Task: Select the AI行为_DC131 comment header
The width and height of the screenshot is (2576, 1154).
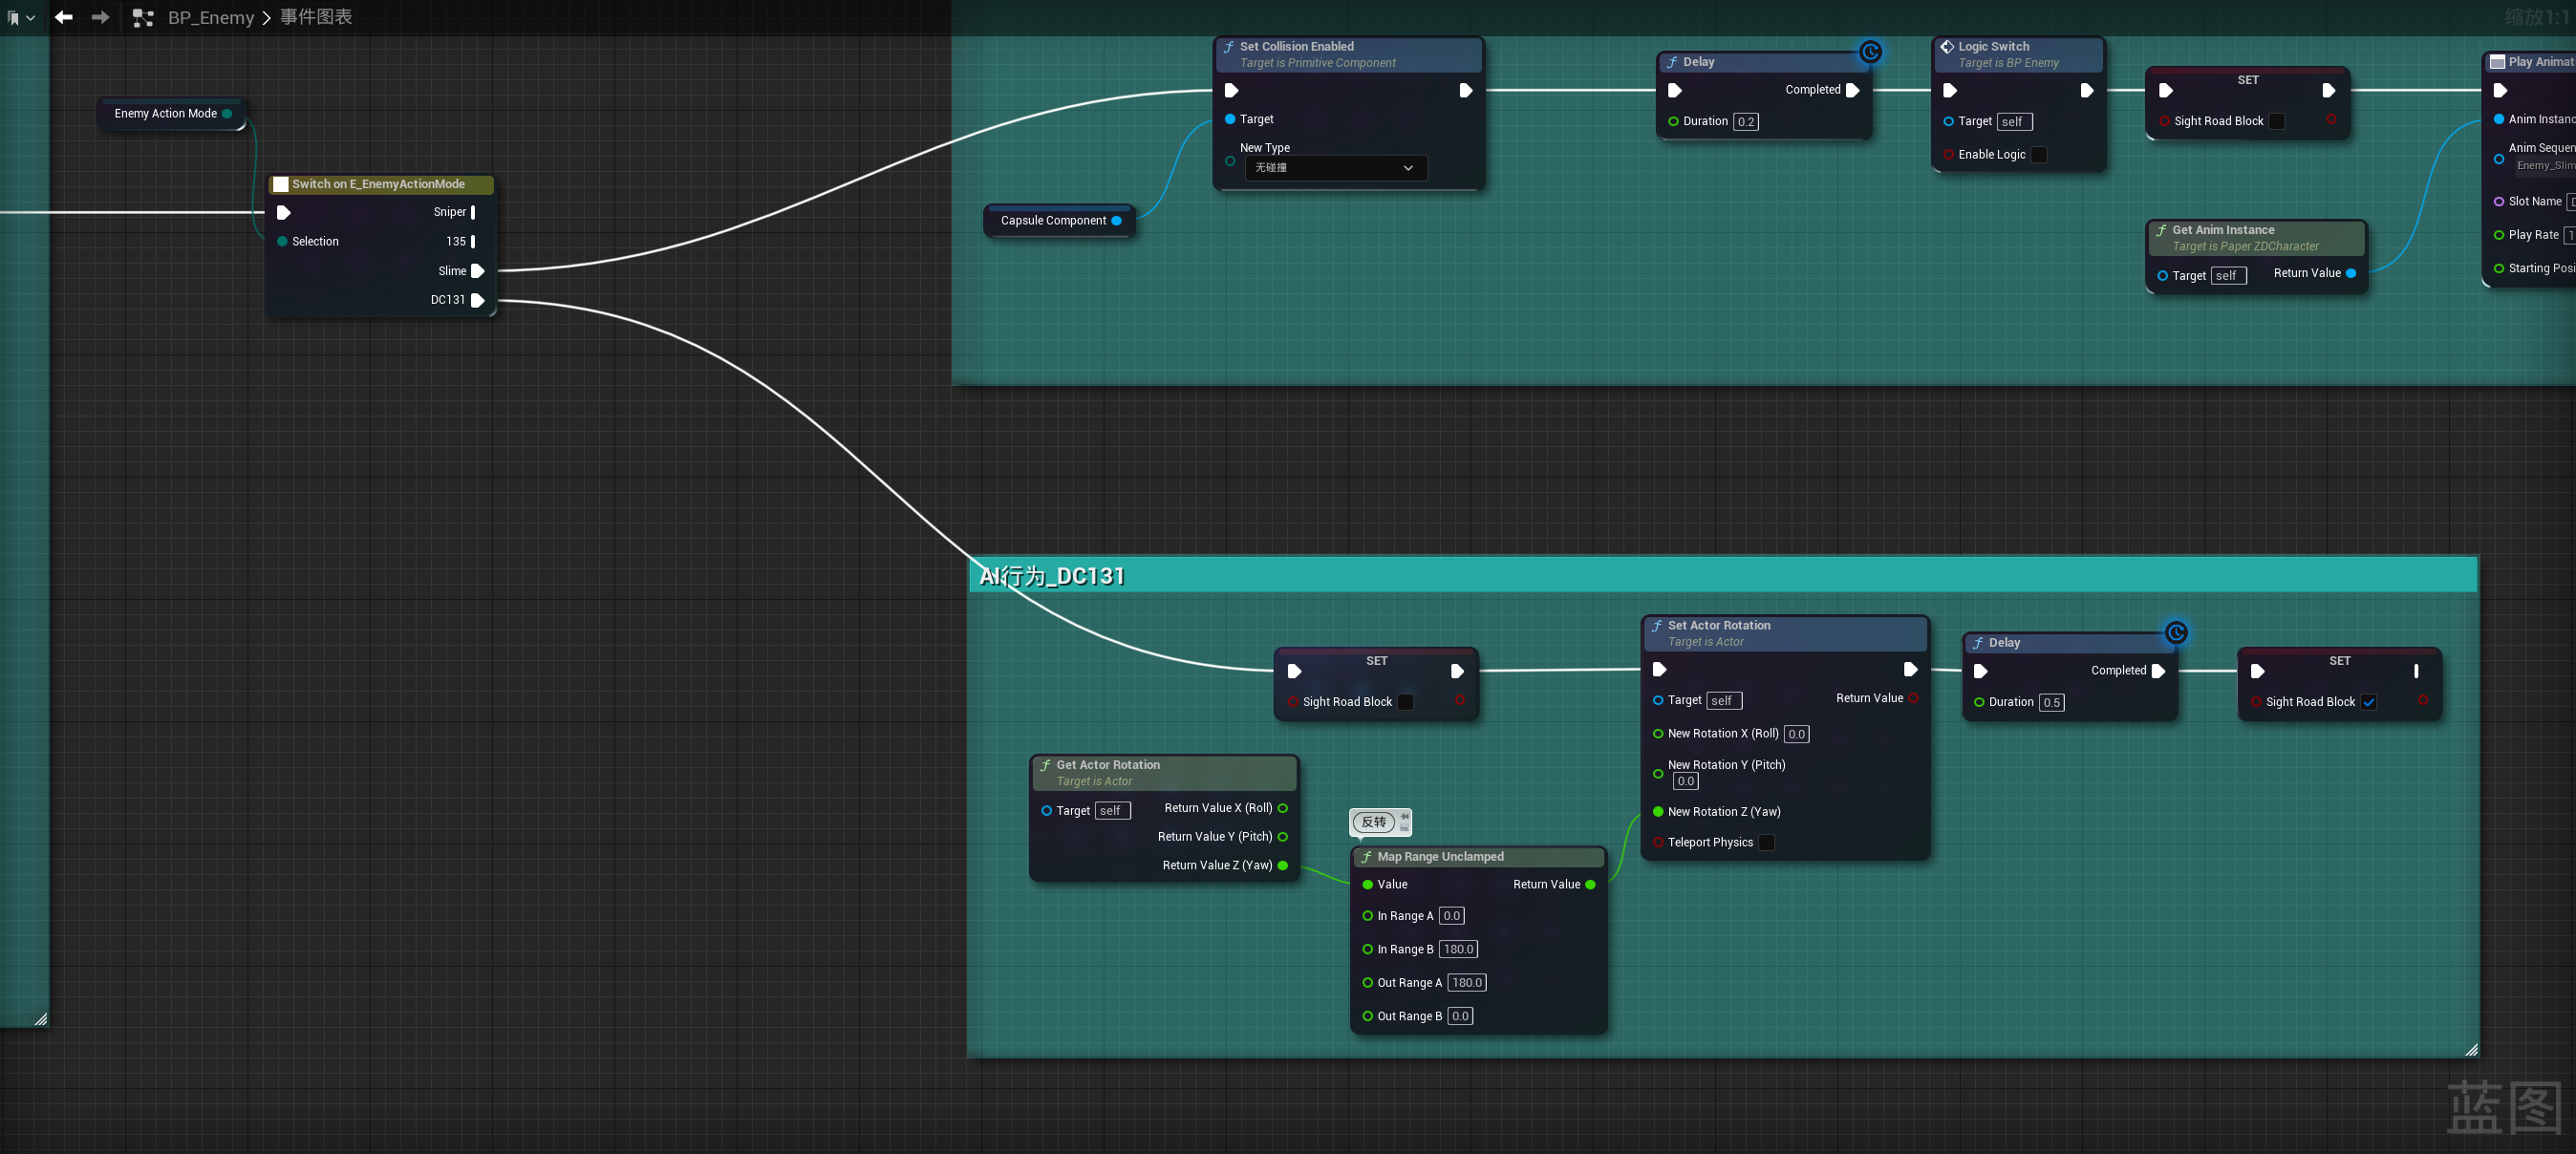Action: [1700, 576]
